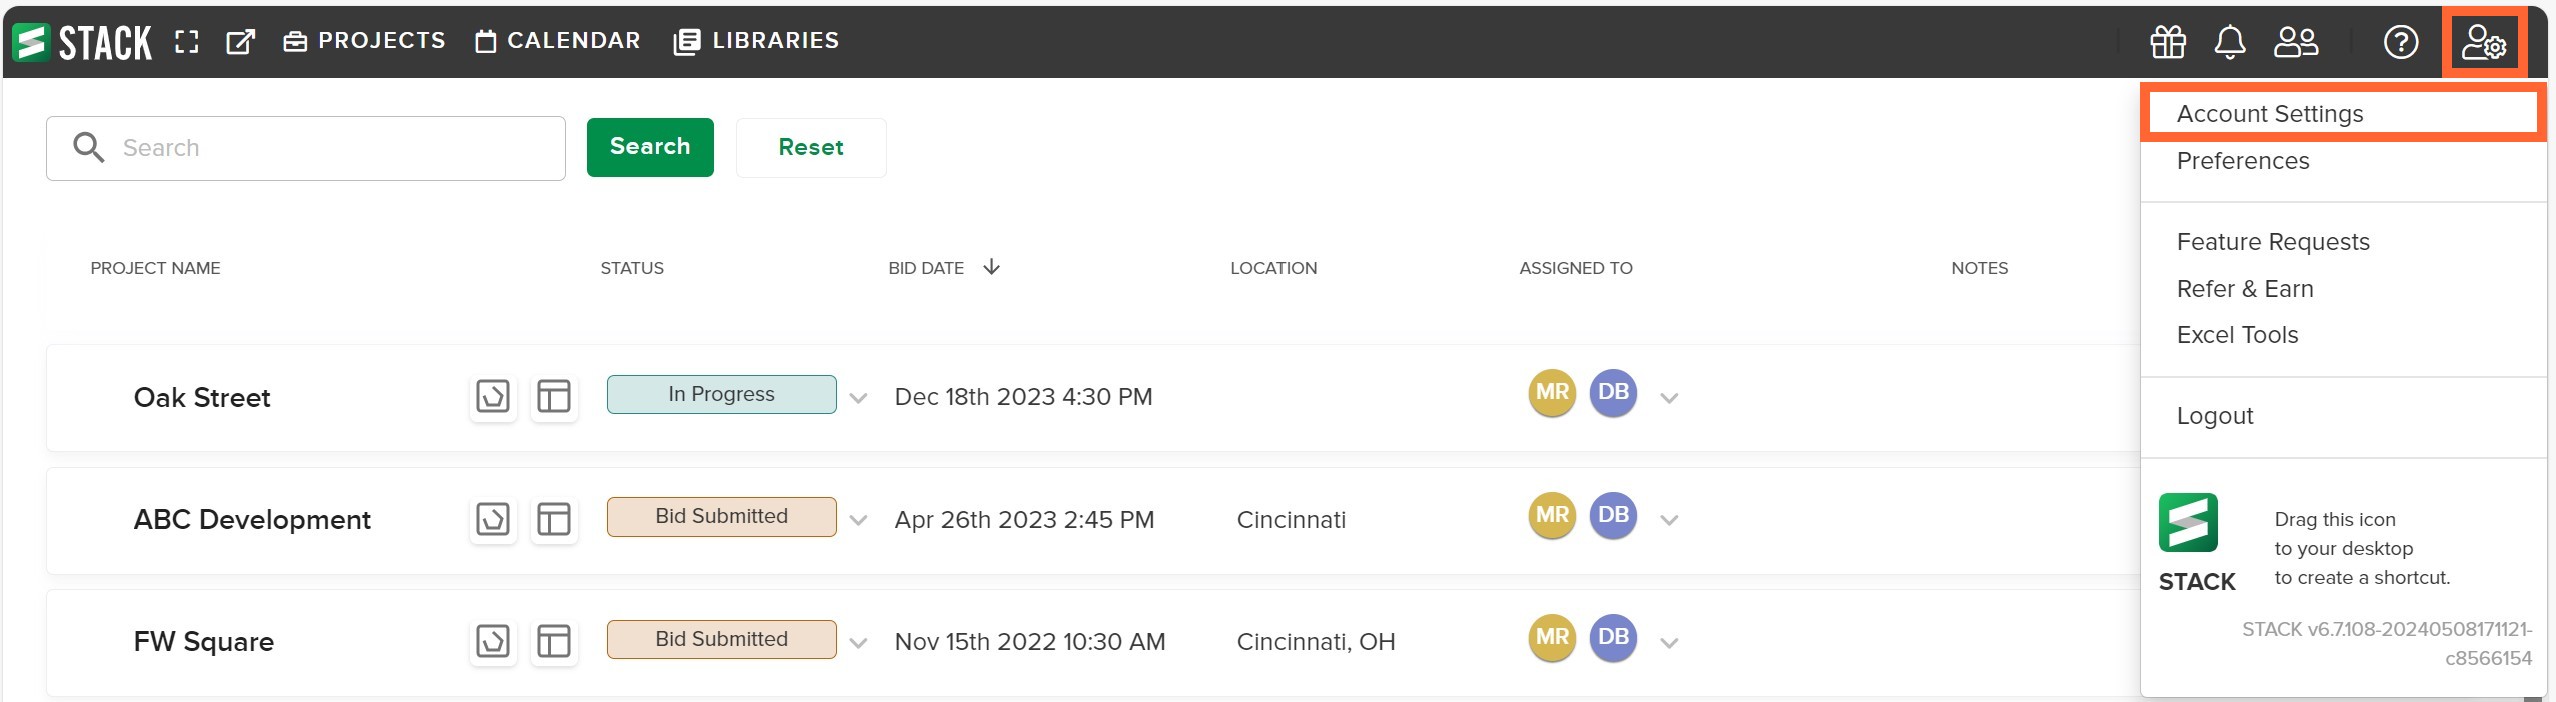Image resolution: width=2556 pixels, height=702 pixels.
Task: Sort by the BID DATE column arrow
Action: tap(991, 267)
